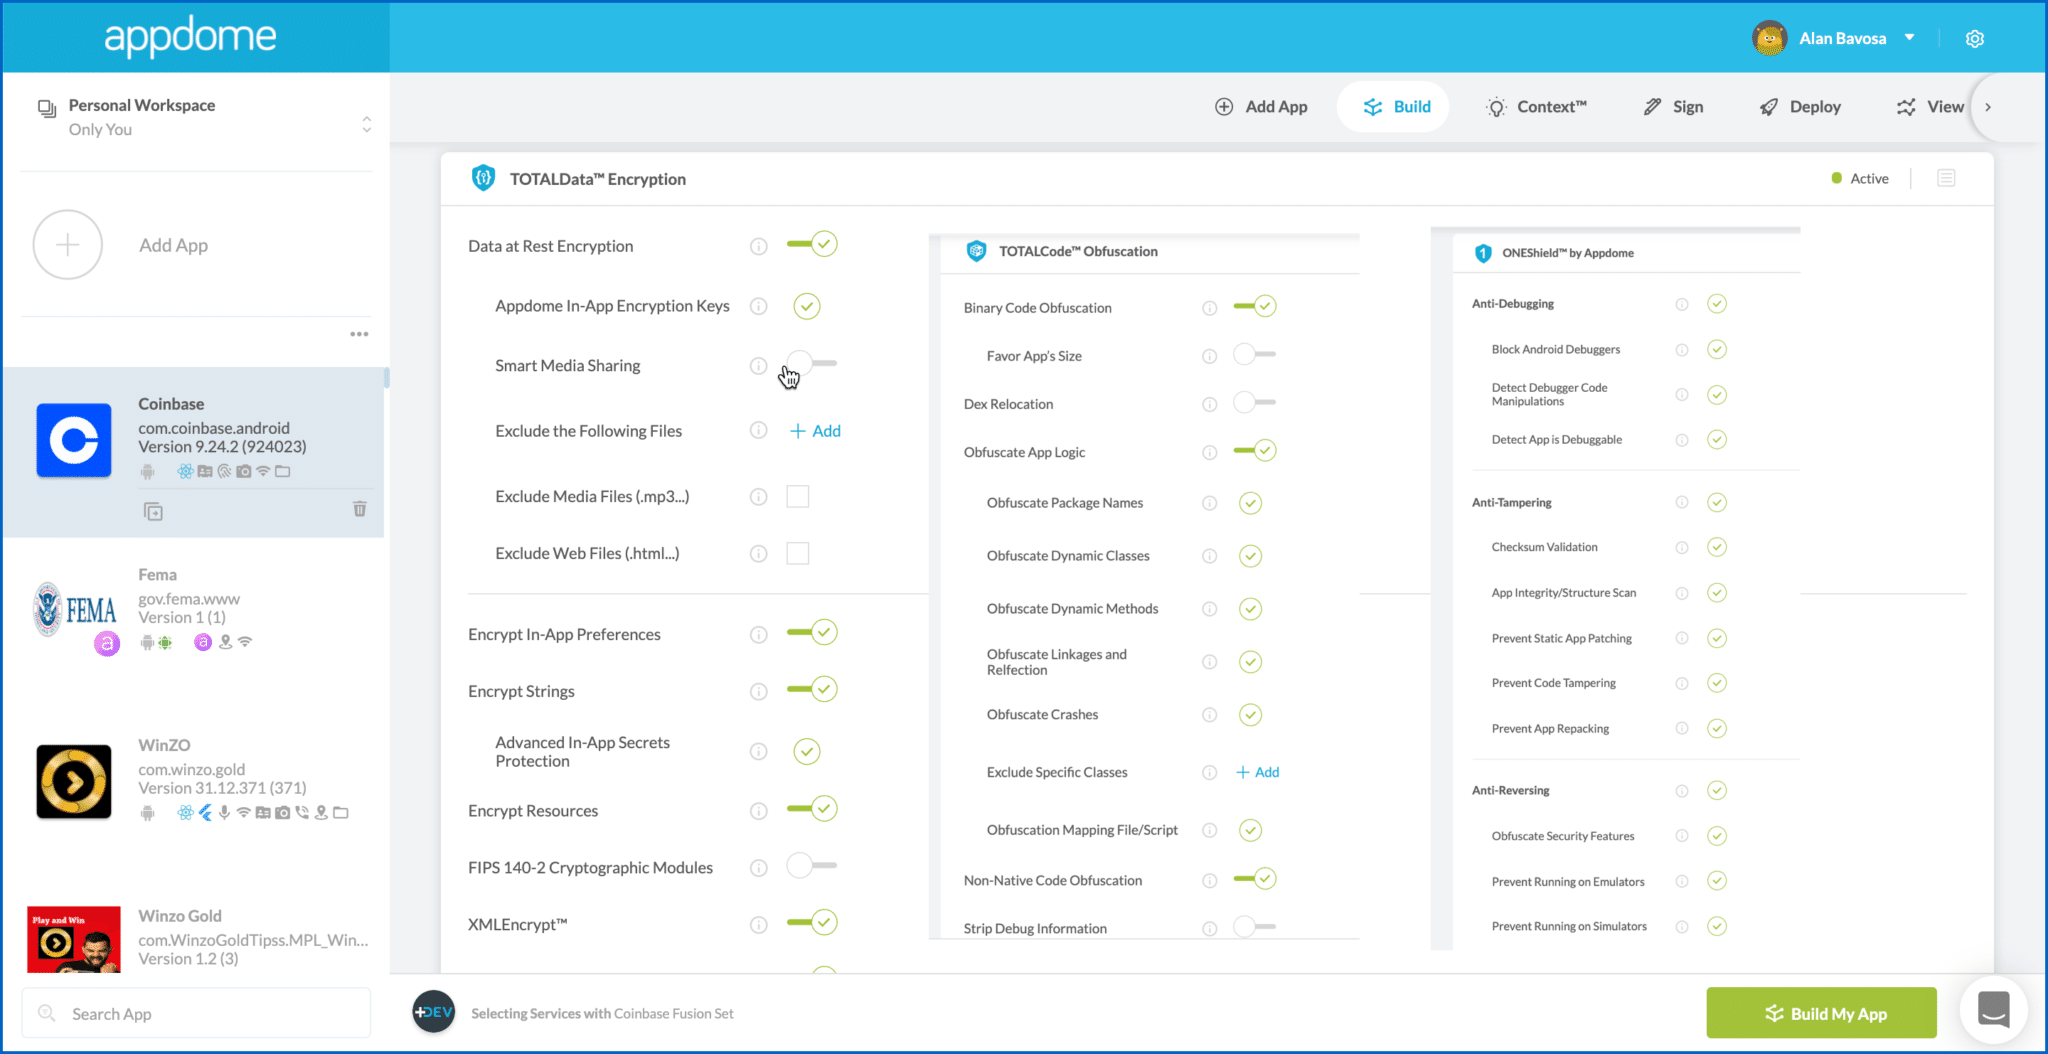Click the TOTALData Encryption shield icon
This screenshot has height=1054, width=2048.
click(x=484, y=177)
